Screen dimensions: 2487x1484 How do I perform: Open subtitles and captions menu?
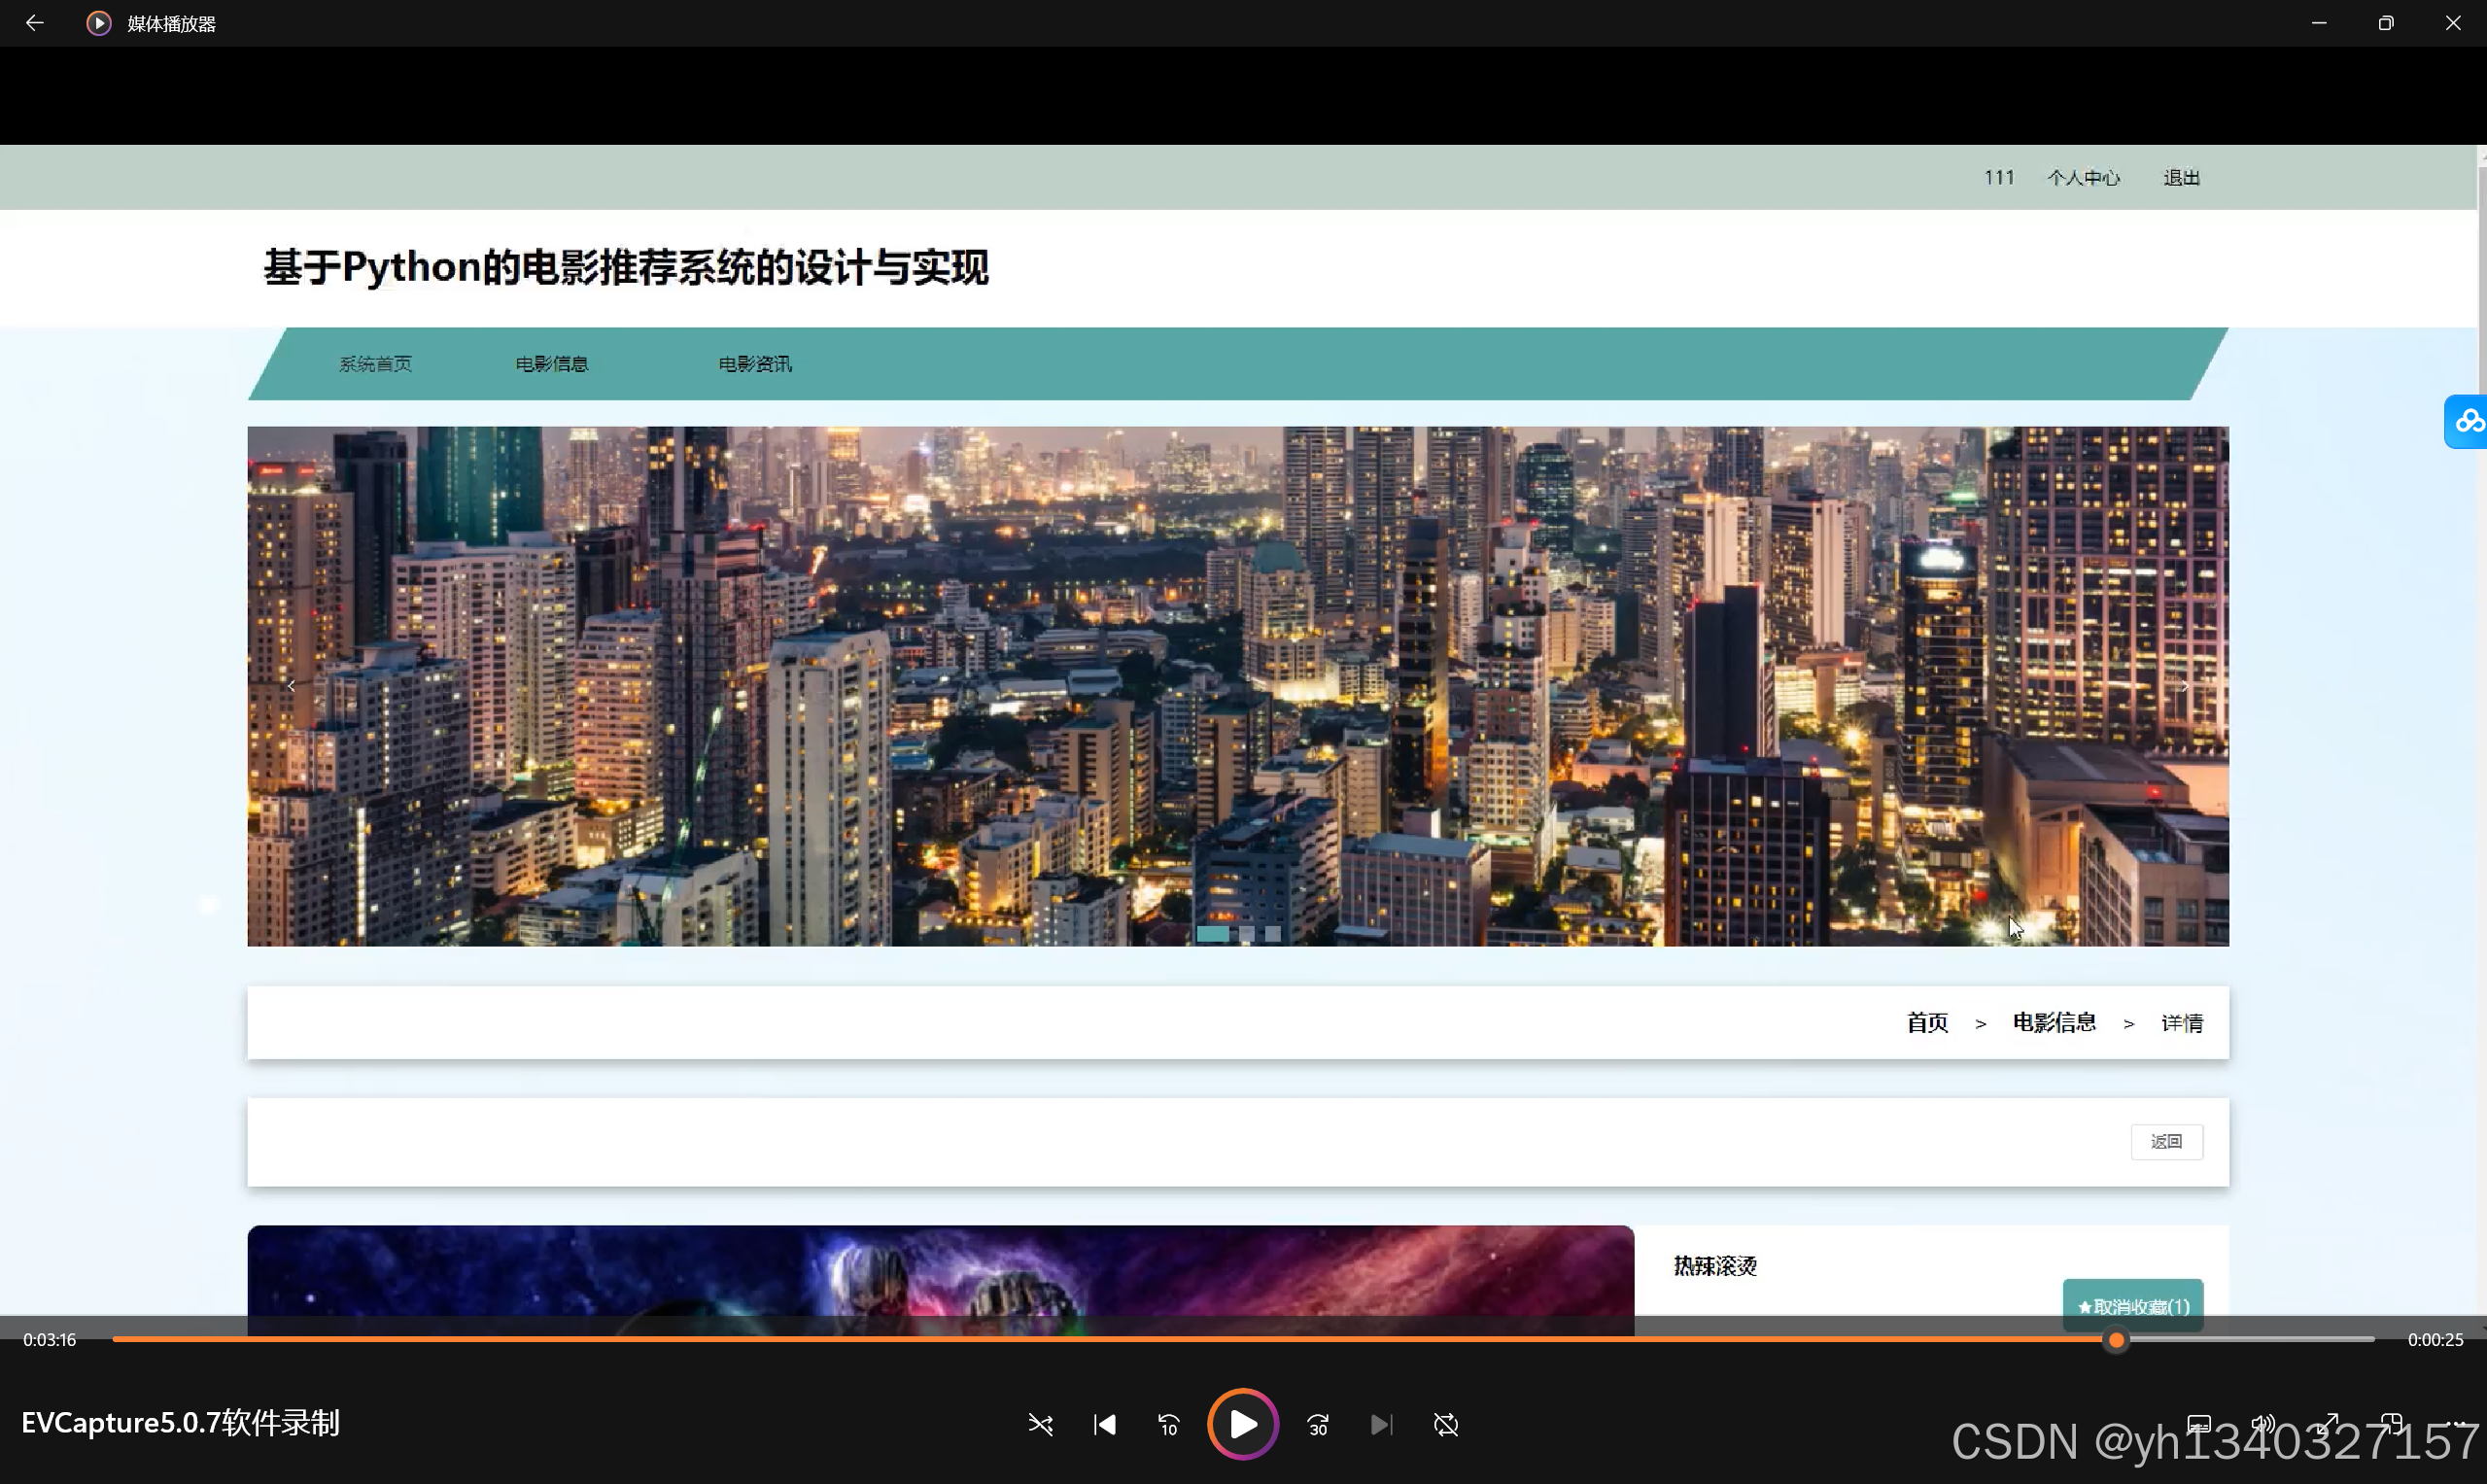[x=2198, y=1424]
